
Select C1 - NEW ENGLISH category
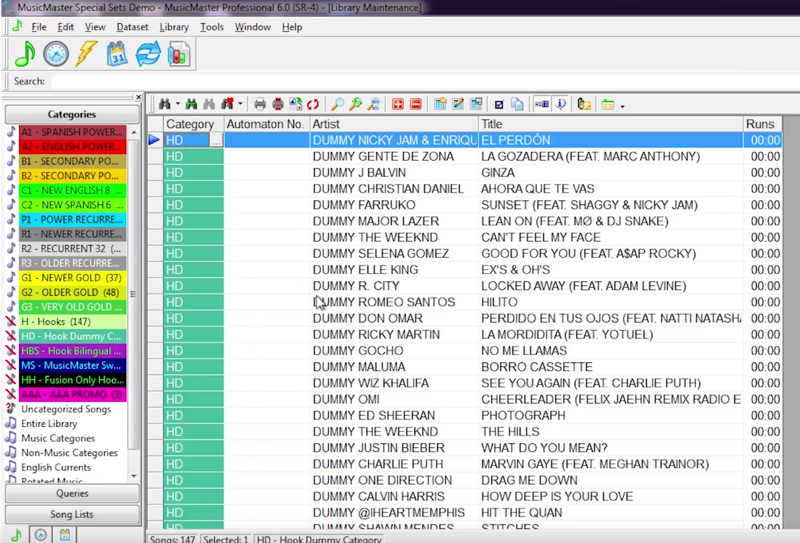(x=72, y=190)
